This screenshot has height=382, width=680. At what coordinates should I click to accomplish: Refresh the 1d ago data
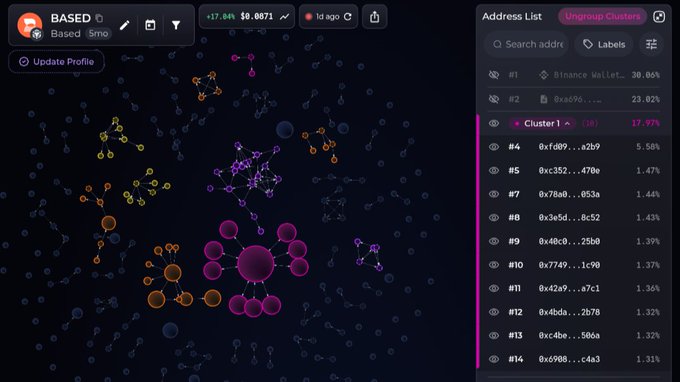347,16
